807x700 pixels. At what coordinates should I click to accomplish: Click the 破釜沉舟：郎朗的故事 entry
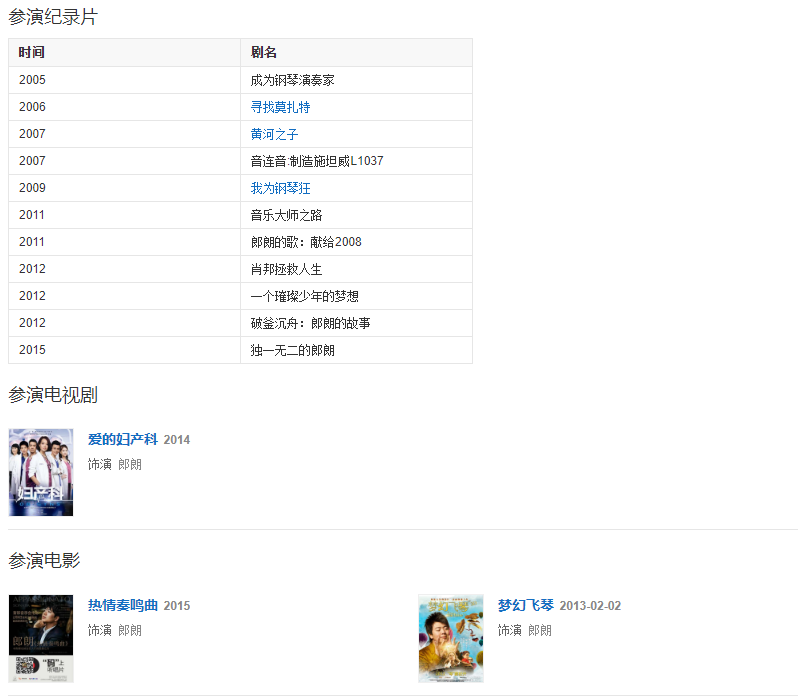(311, 323)
